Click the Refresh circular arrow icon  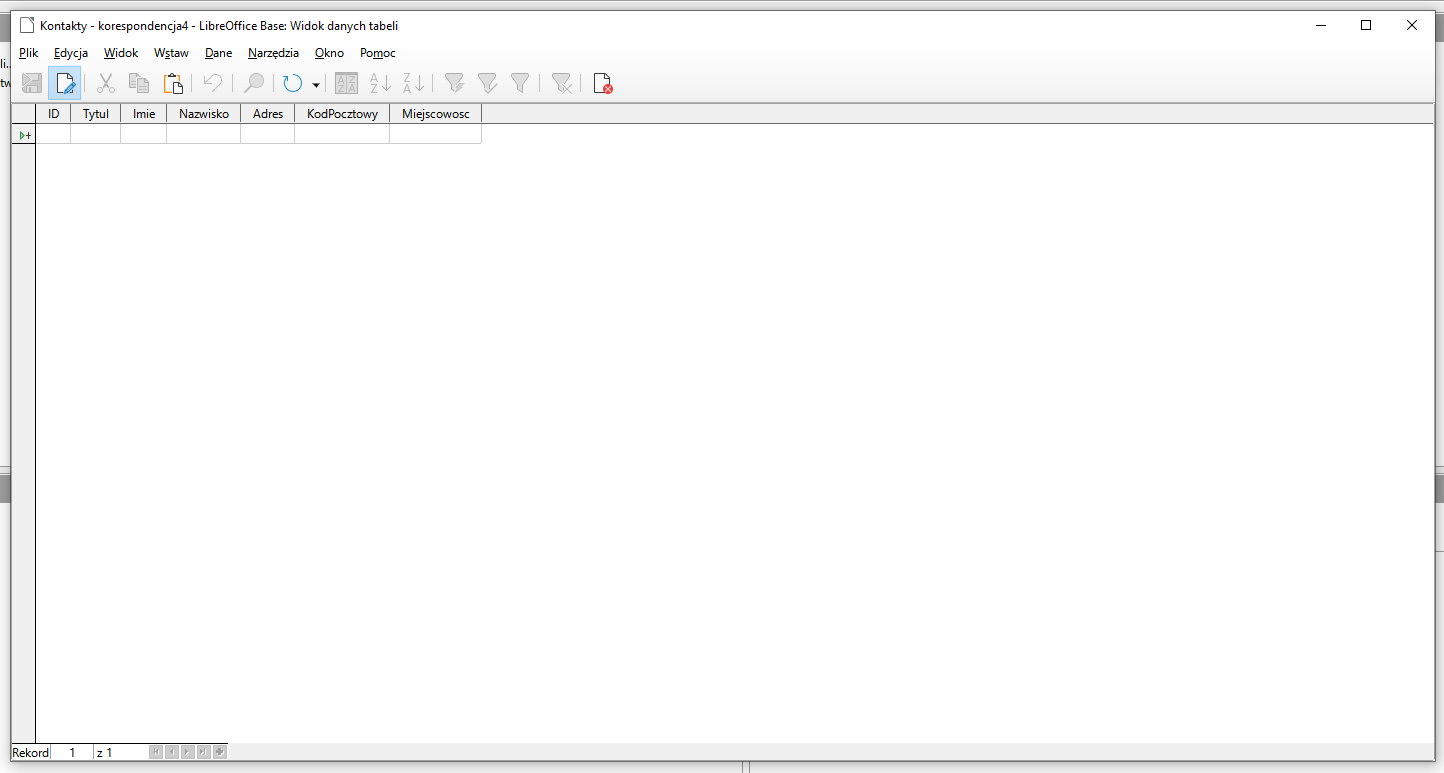tap(292, 84)
